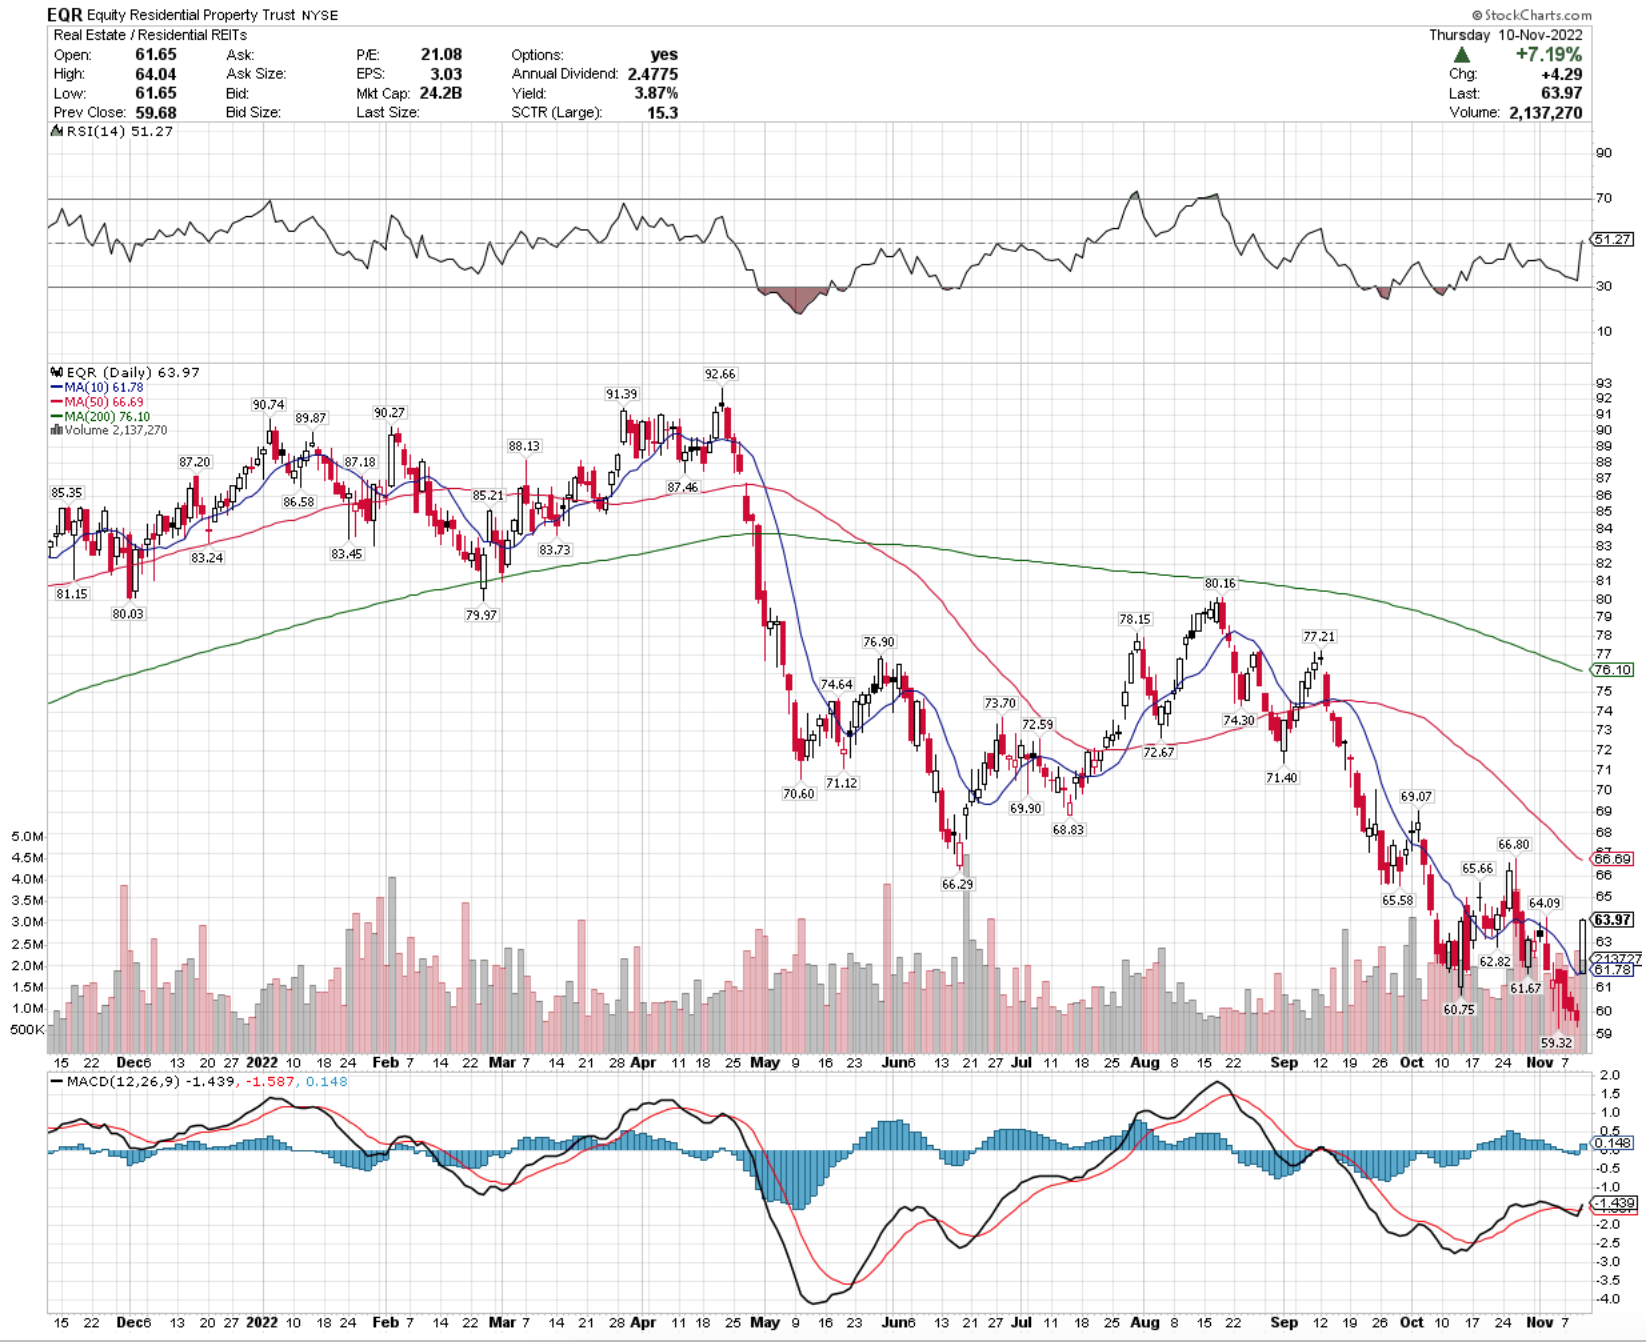Click the MA(10) 61.78 legend entry
The width and height of the screenshot is (1646, 1342).
click(x=103, y=387)
